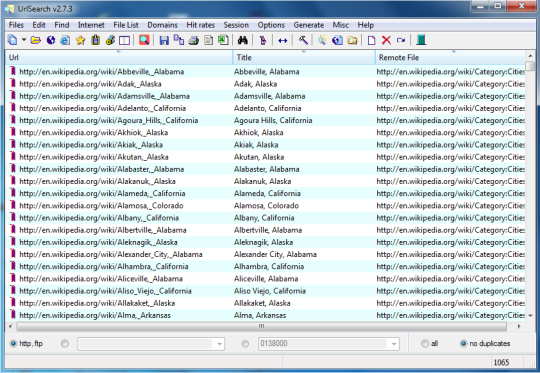This screenshot has width=540, height=373.
Task: Click the copy documents icon
Action: coord(179,40)
